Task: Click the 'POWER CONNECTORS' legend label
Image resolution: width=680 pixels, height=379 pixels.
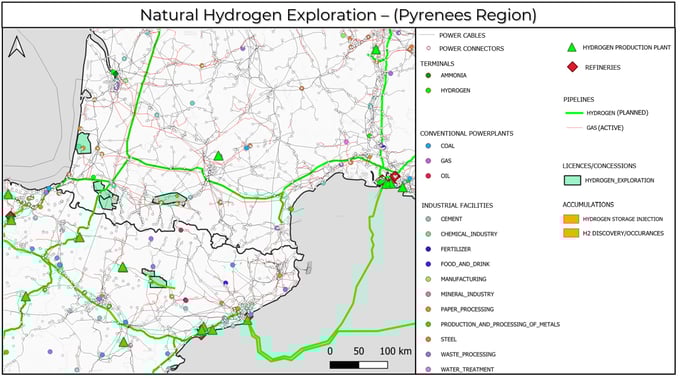Action: tap(471, 49)
